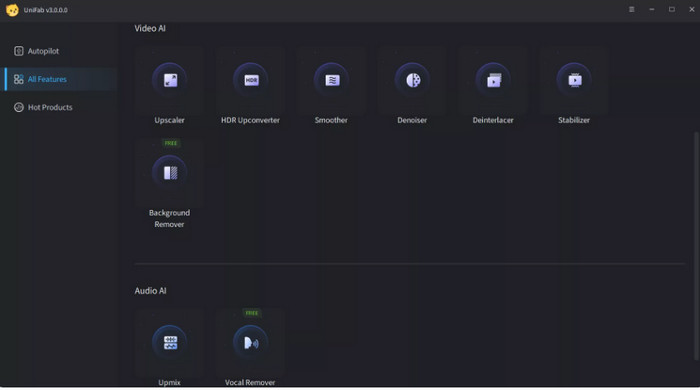The height and width of the screenshot is (390, 700).
Task: Click the FREE badge on Vocal Remover
Action: [252, 313]
